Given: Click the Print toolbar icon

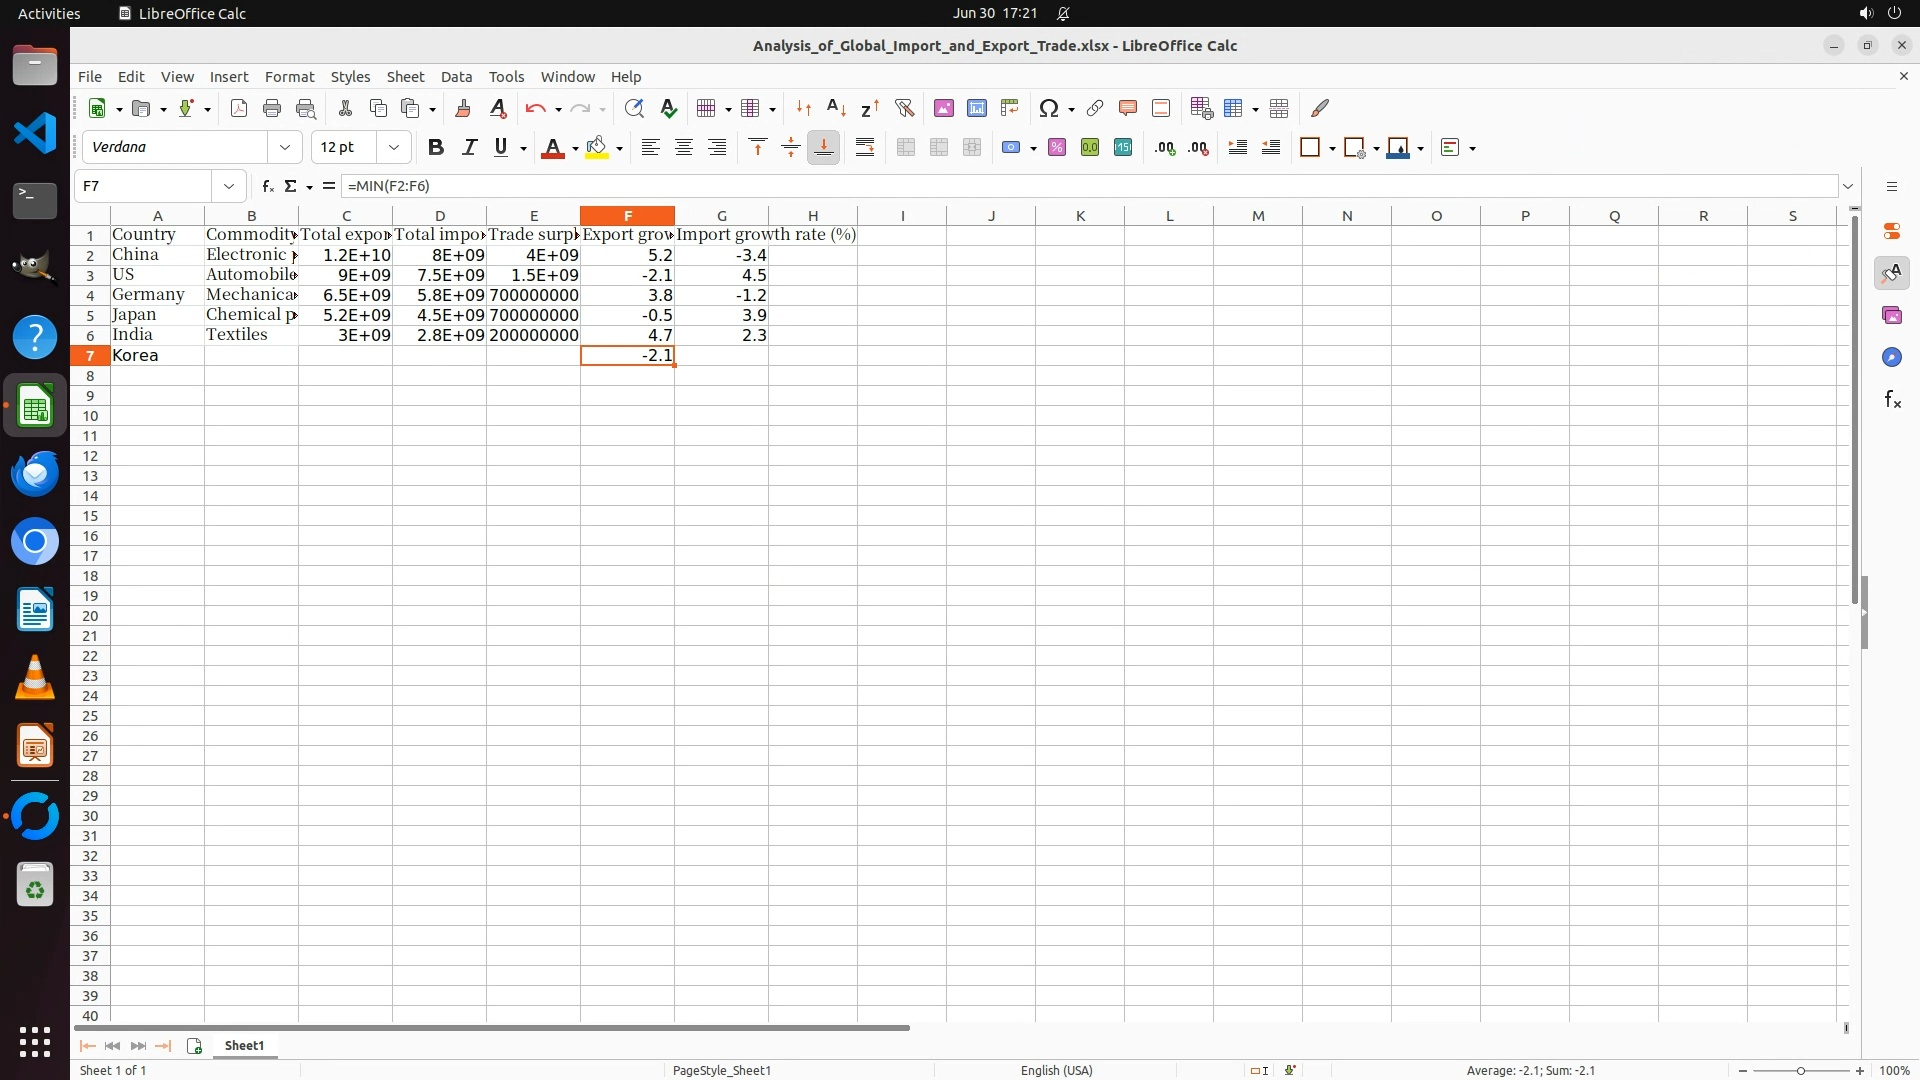Looking at the screenshot, I should [x=272, y=108].
